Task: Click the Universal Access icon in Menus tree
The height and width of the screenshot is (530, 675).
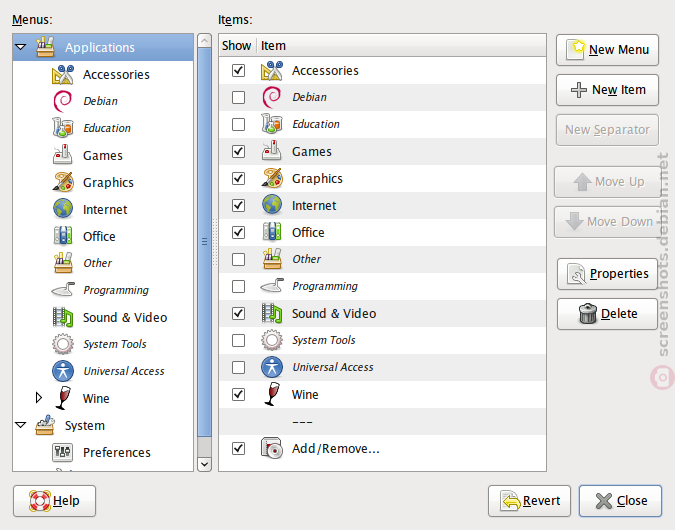Action: (63, 371)
